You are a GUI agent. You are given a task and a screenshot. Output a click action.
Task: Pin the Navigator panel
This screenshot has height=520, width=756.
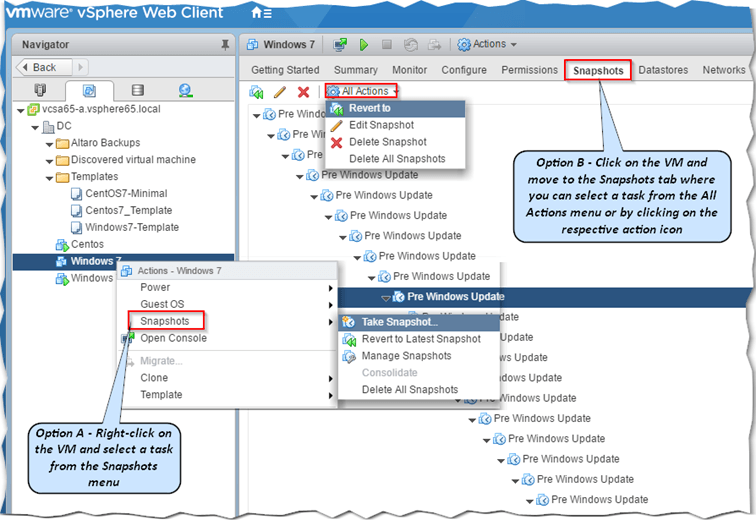225,45
